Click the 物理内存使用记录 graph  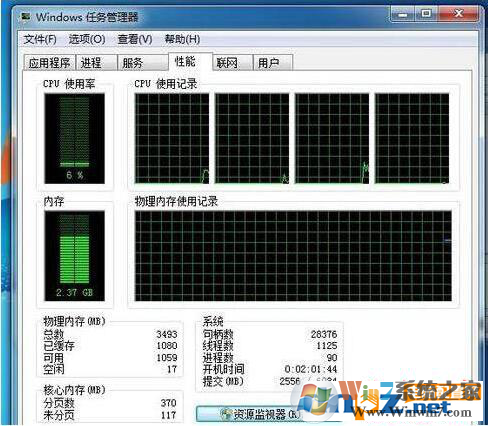pos(293,256)
